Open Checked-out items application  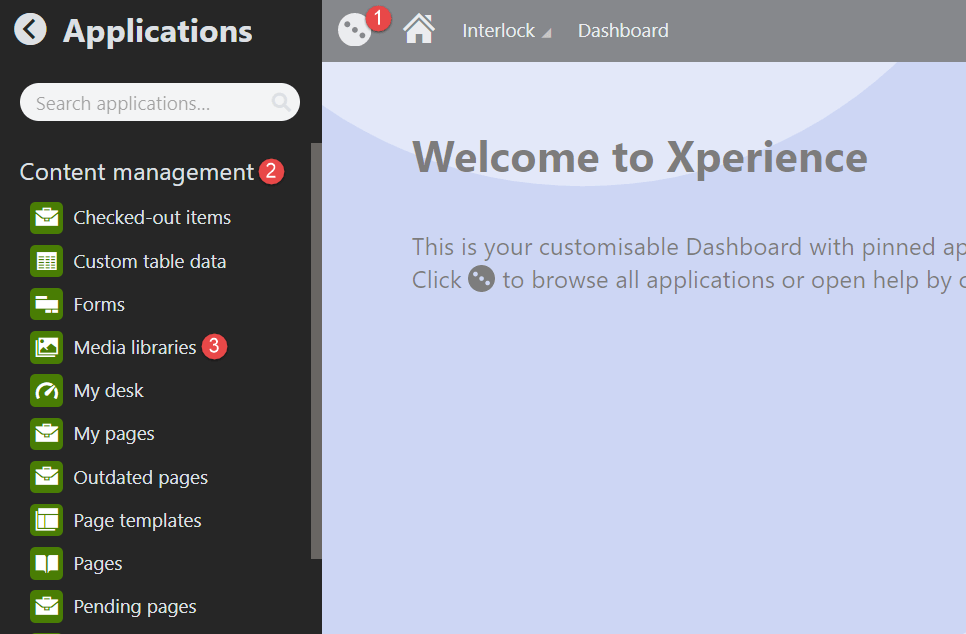[x=152, y=217]
